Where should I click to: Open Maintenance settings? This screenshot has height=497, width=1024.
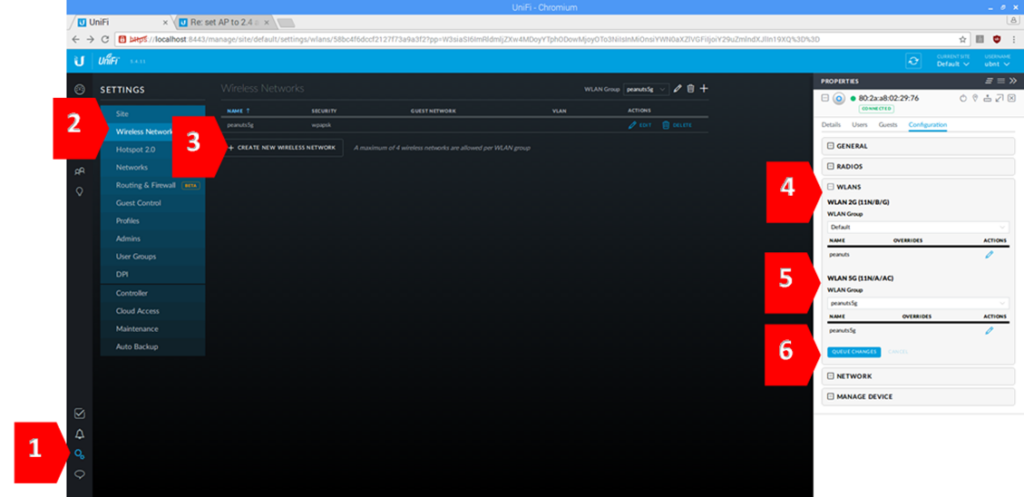click(153, 329)
